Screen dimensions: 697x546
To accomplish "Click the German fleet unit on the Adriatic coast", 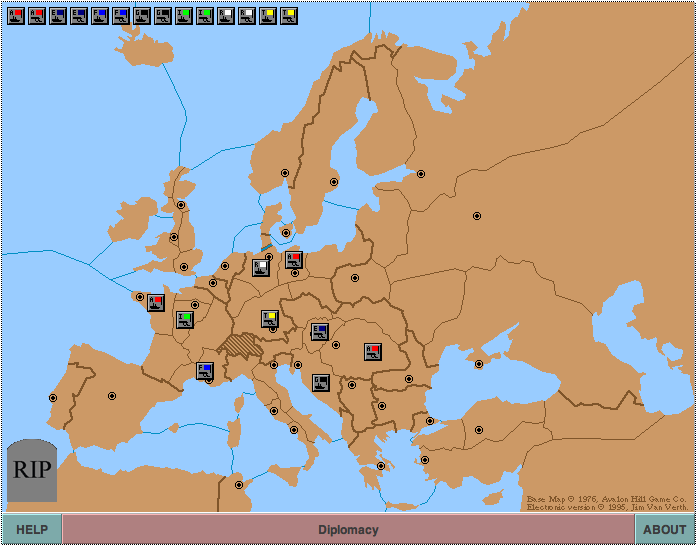I will pos(320,383).
